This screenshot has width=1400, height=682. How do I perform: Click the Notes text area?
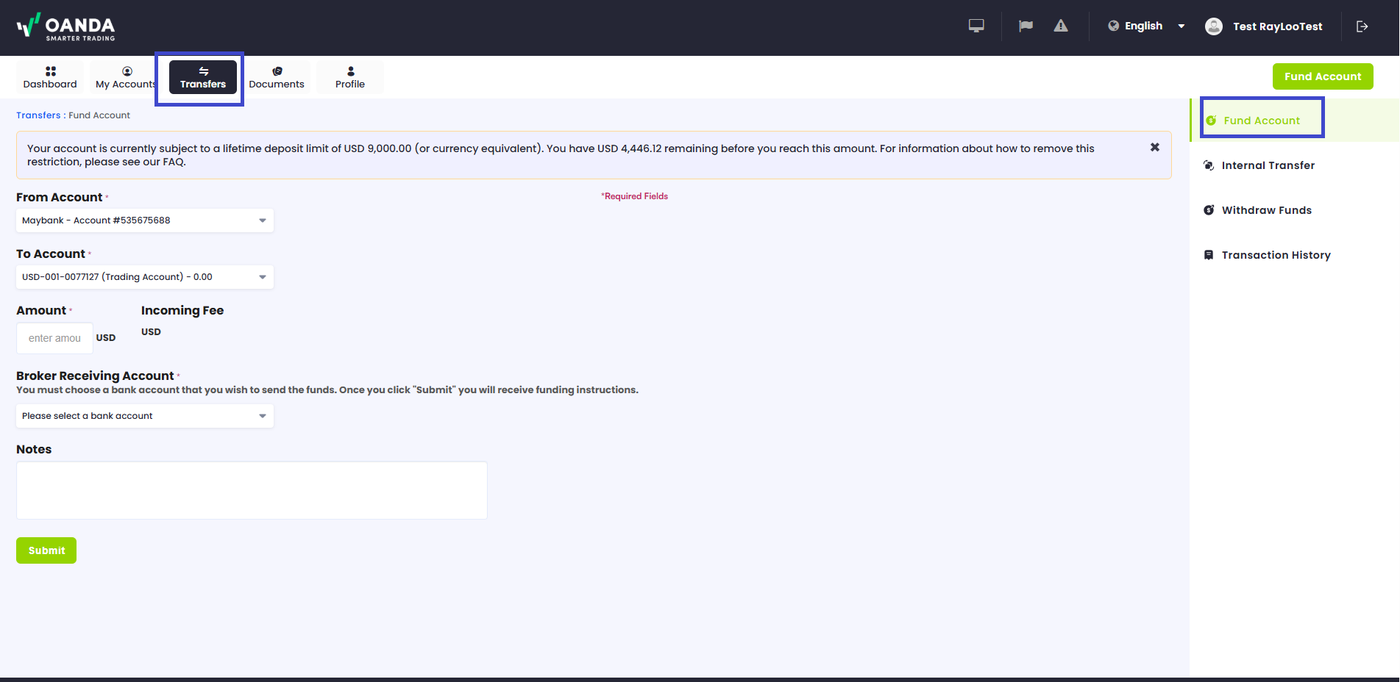252,490
